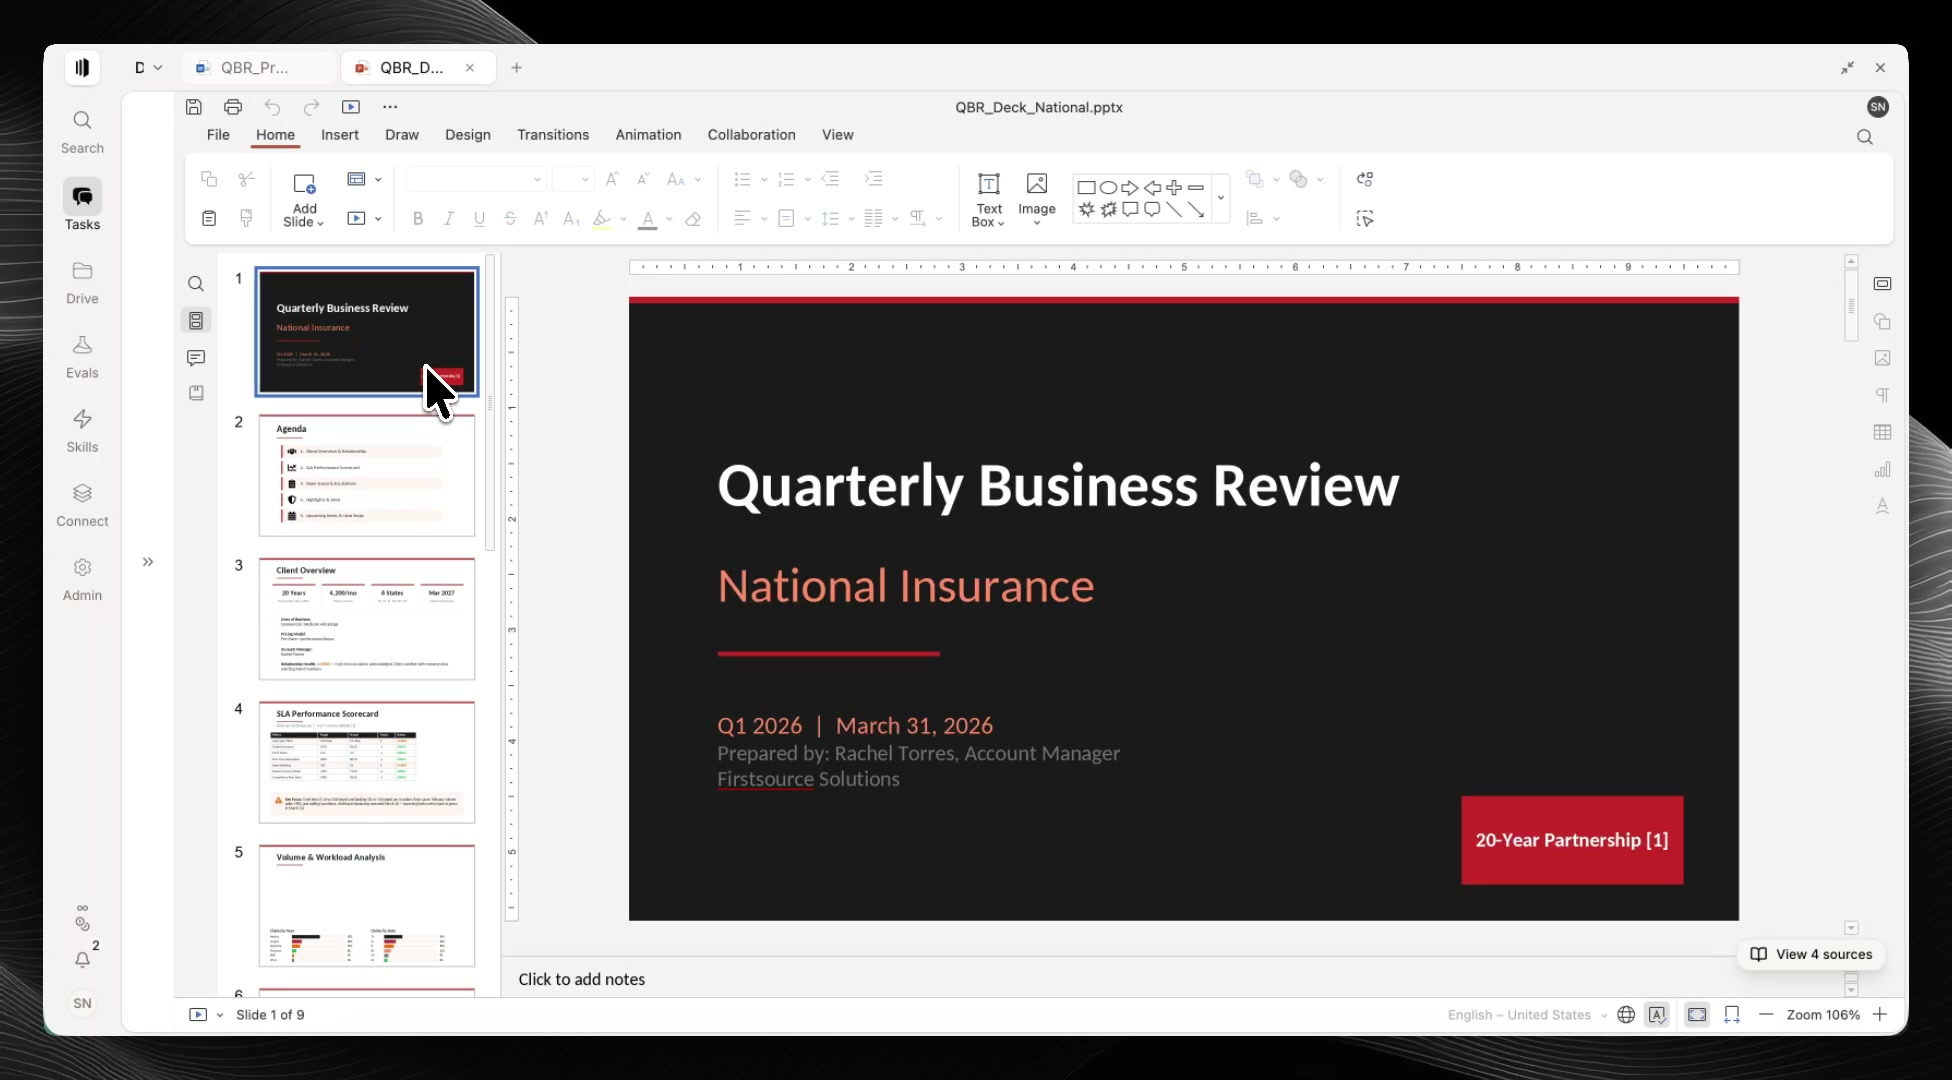Toggle Italic formatting

[x=449, y=219]
